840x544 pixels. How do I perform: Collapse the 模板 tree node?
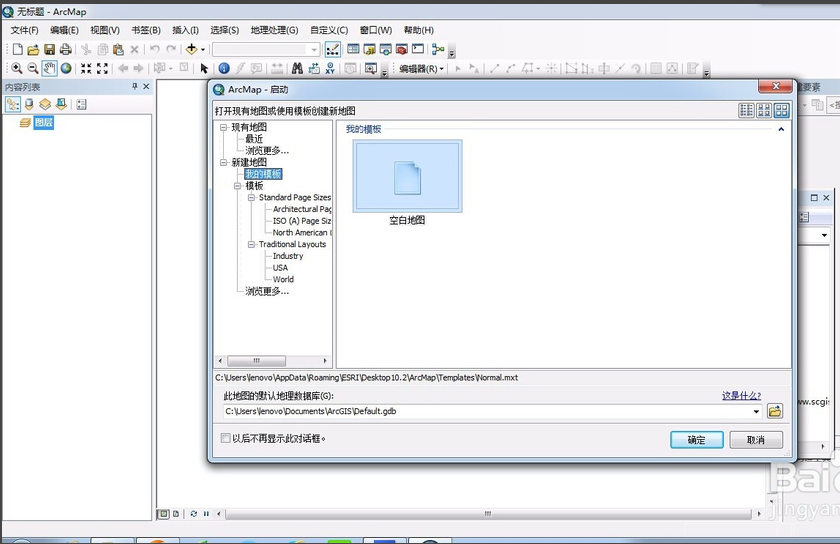[x=237, y=185]
